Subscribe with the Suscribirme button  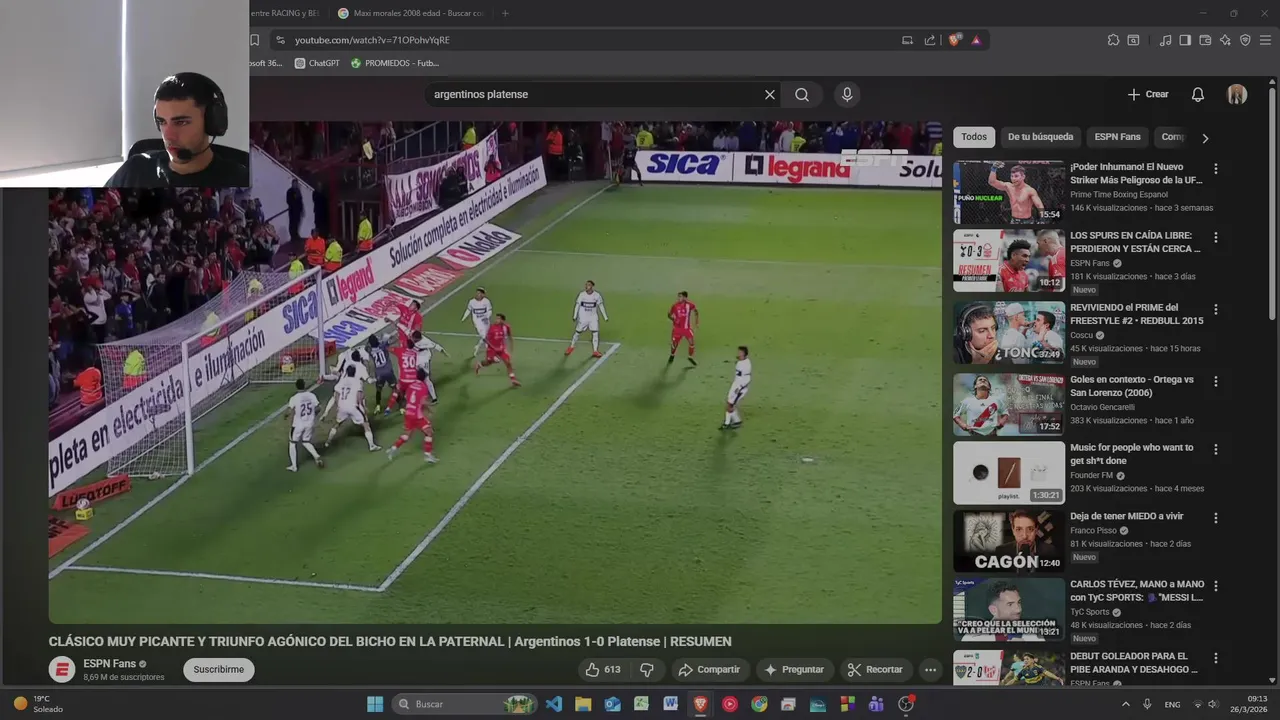(219, 670)
